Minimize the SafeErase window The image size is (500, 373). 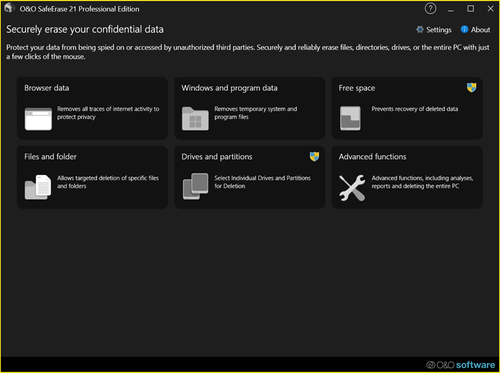coord(451,9)
